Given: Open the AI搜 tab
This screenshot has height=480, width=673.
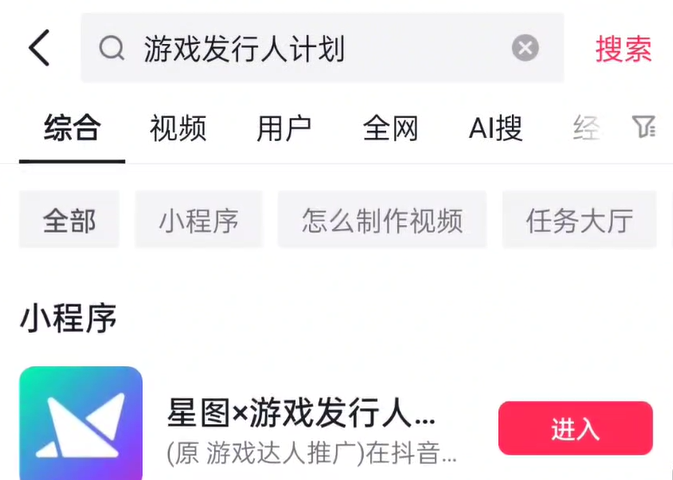Looking at the screenshot, I should pyautogui.click(x=496, y=128).
